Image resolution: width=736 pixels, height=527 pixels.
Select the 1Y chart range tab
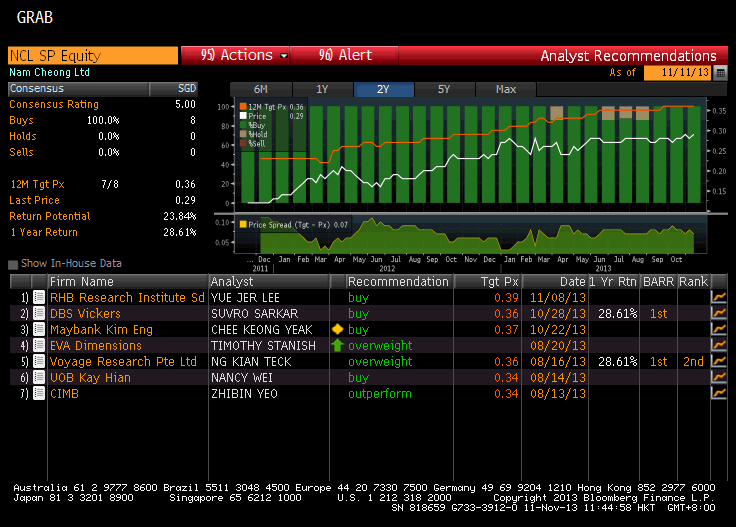click(x=322, y=89)
